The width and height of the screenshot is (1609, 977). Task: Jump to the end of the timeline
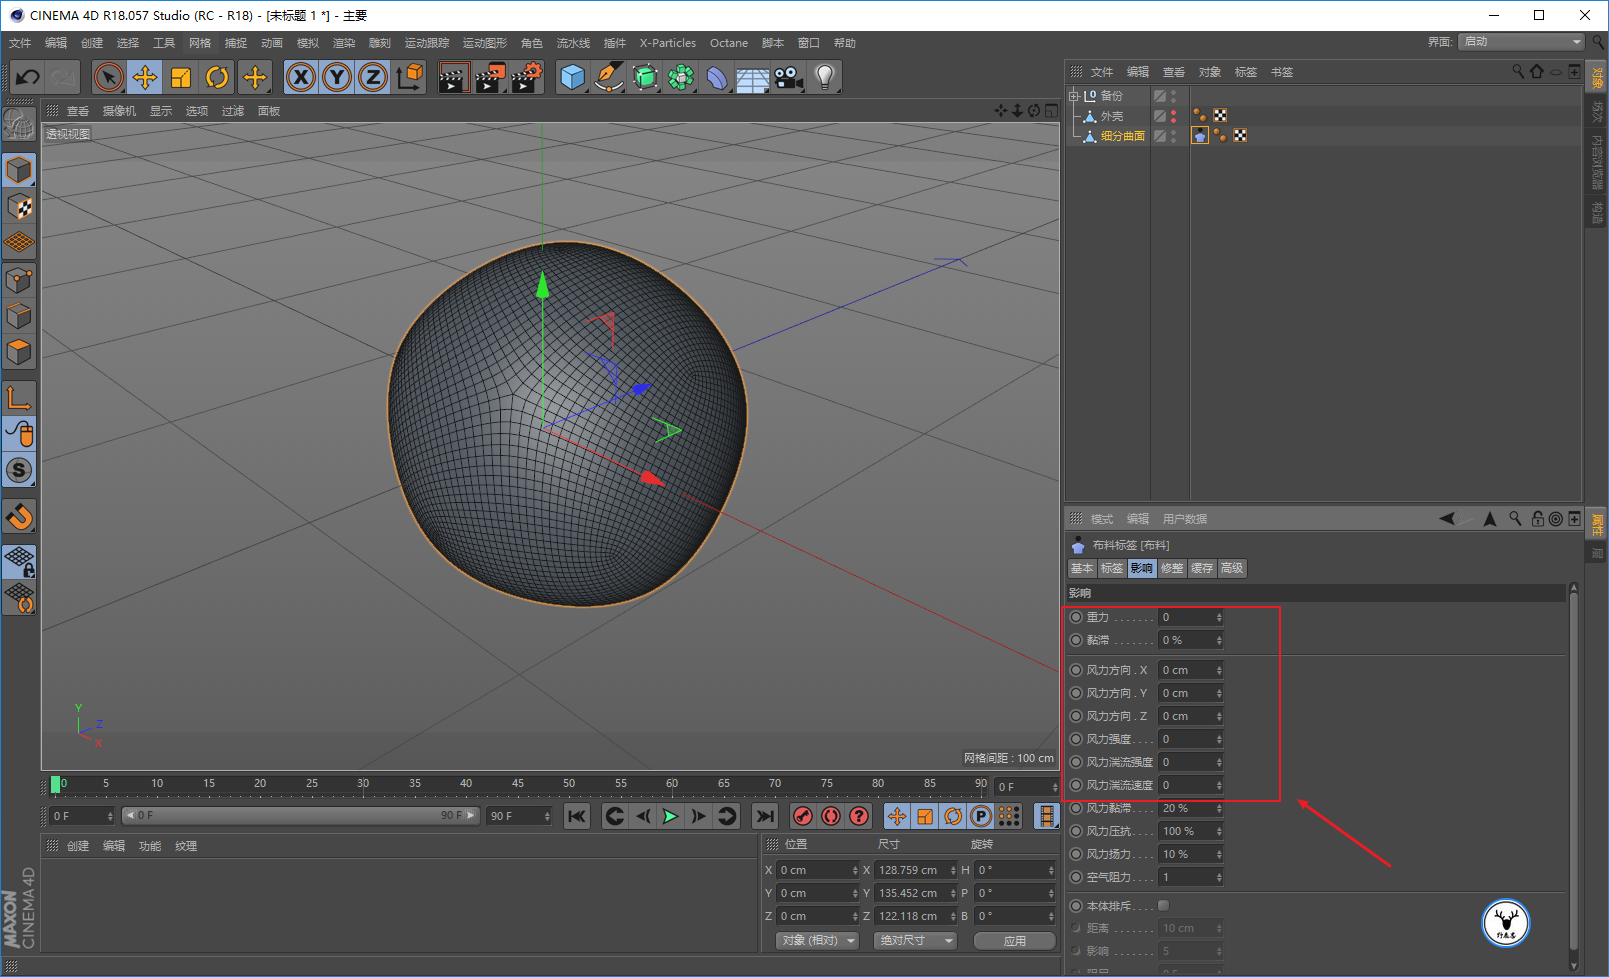pyautogui.click(x=765, y=817)
